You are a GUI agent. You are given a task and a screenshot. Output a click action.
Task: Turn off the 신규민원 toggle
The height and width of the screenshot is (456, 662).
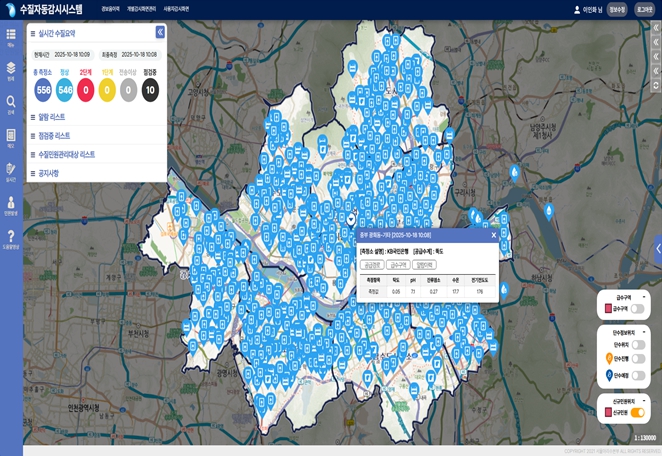pos(637,413)
